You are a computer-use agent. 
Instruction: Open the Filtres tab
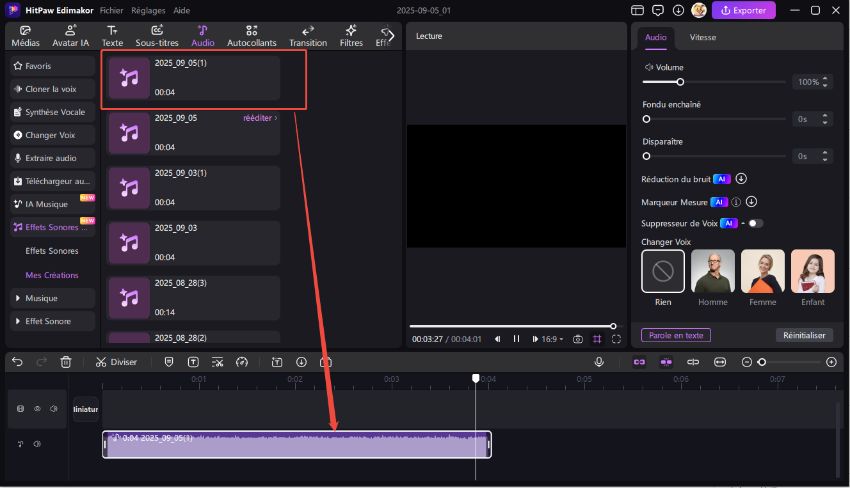(351, 36)
